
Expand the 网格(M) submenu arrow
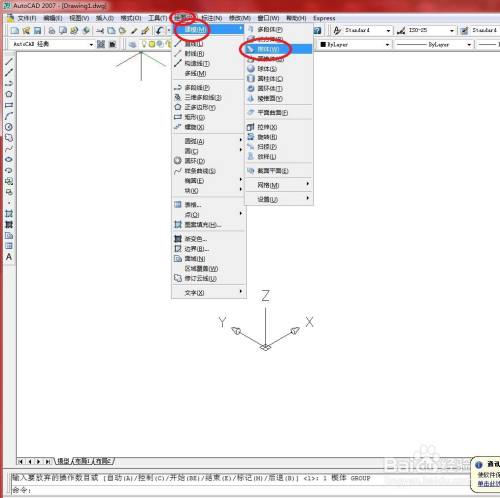[308, 184]
